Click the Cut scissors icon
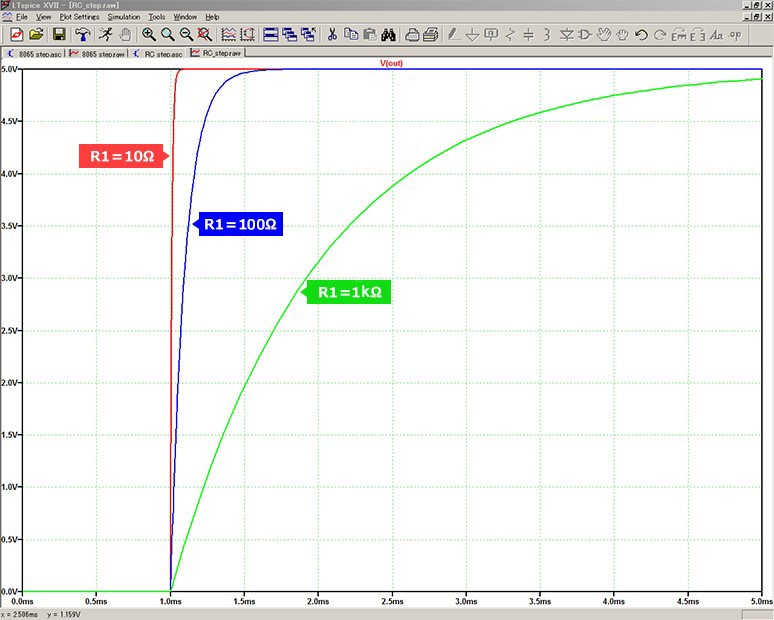This screenshot has width=774, height=620. 332,35
